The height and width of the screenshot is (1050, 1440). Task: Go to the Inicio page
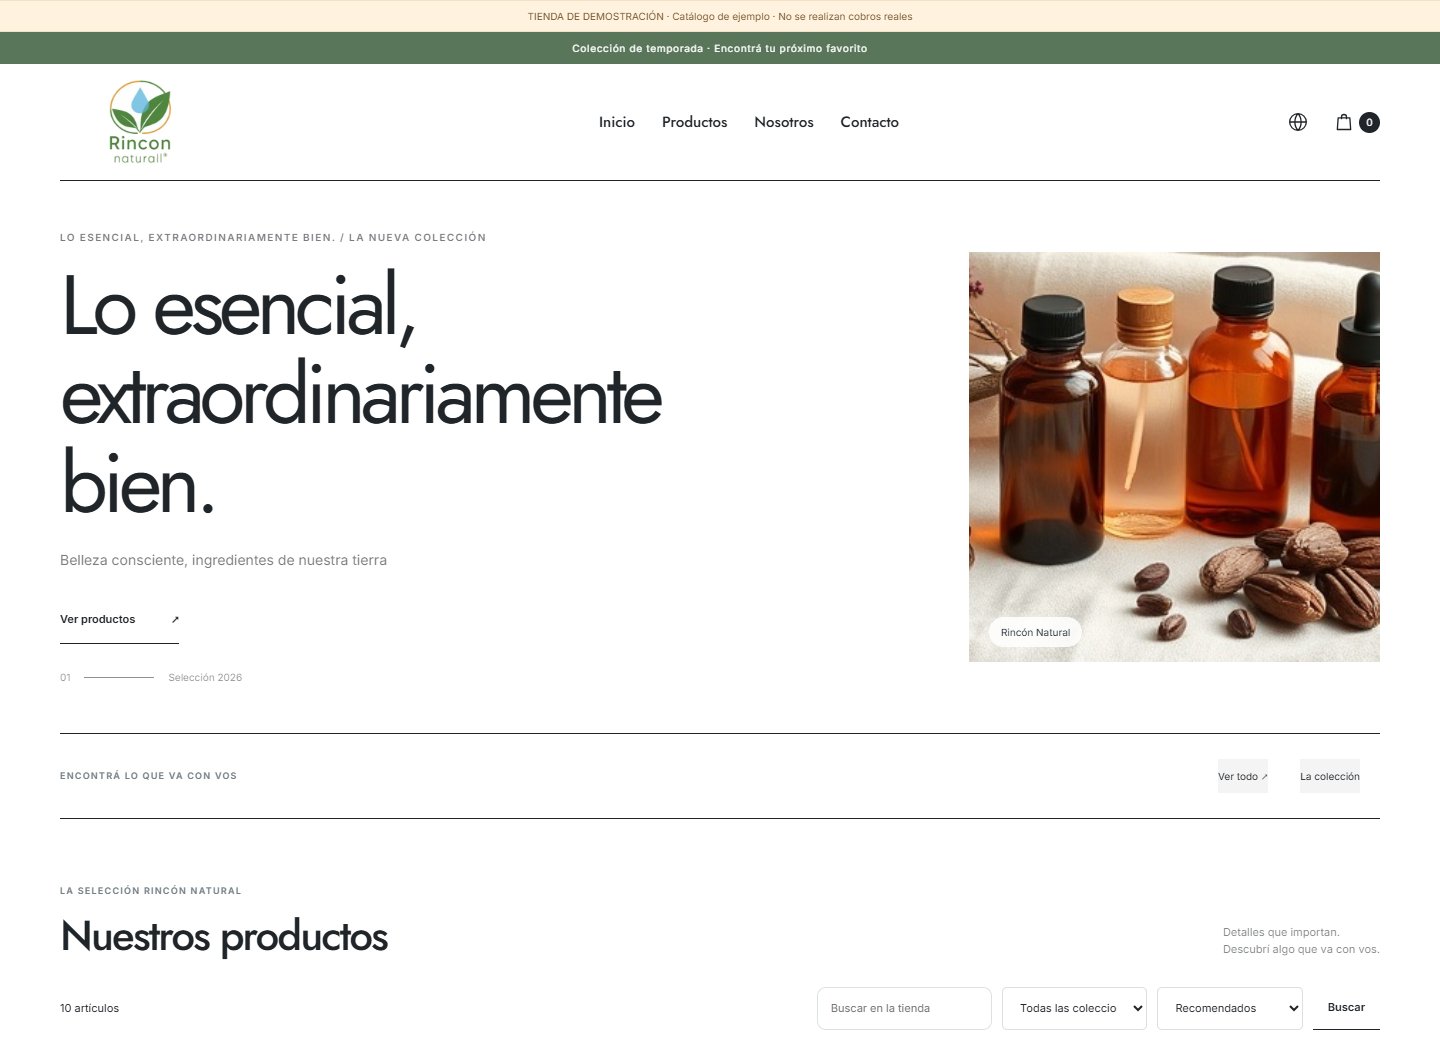click(x=617, y=122)
